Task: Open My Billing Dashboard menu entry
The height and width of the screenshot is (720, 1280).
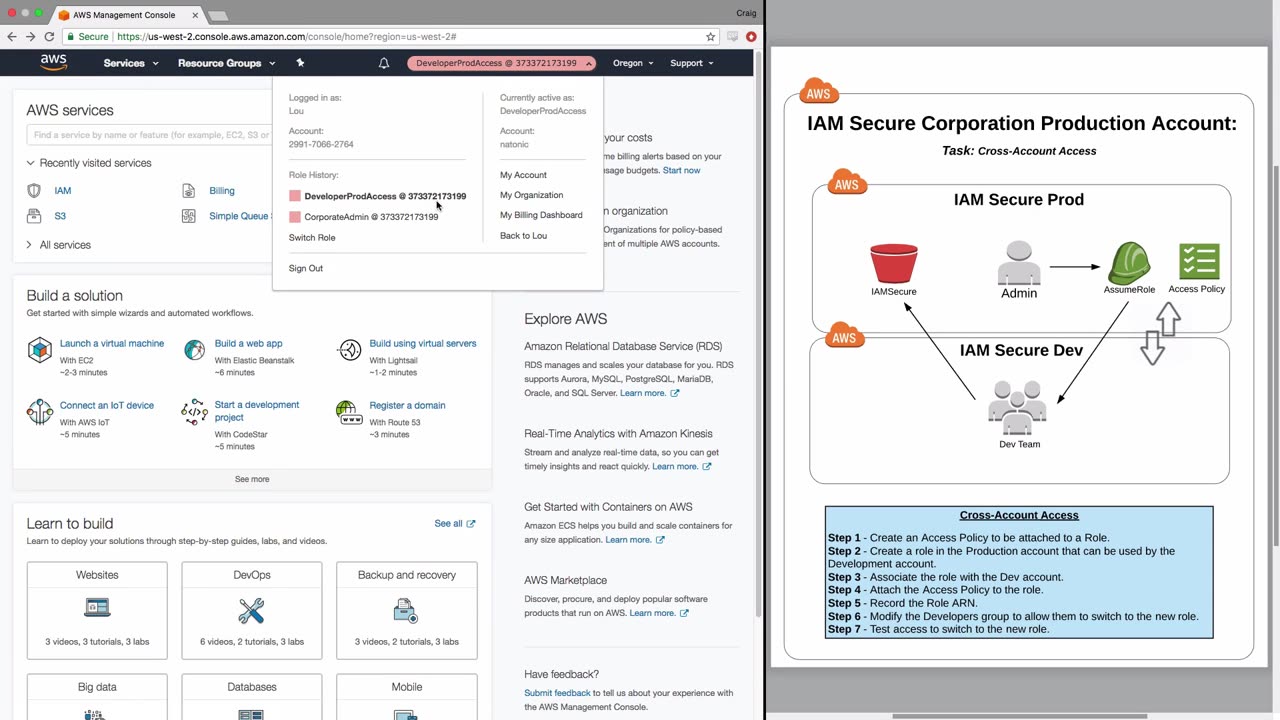Action: [x=541, y=215]
